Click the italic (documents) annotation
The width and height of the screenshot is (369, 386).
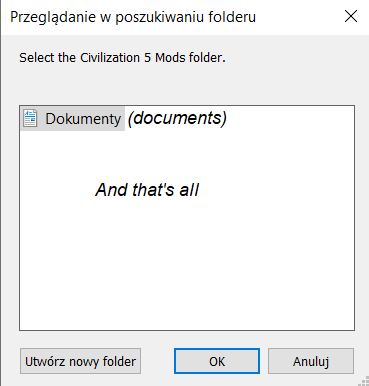177,118
